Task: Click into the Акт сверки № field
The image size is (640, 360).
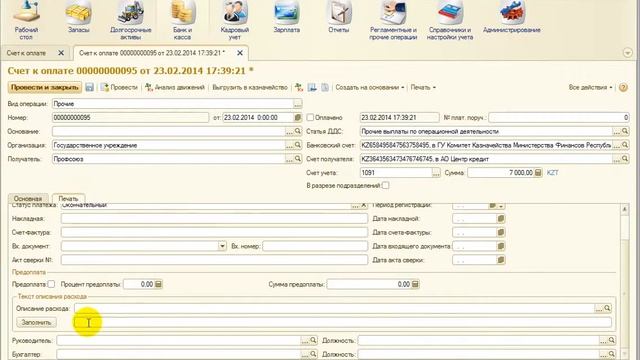Action: 214,260
